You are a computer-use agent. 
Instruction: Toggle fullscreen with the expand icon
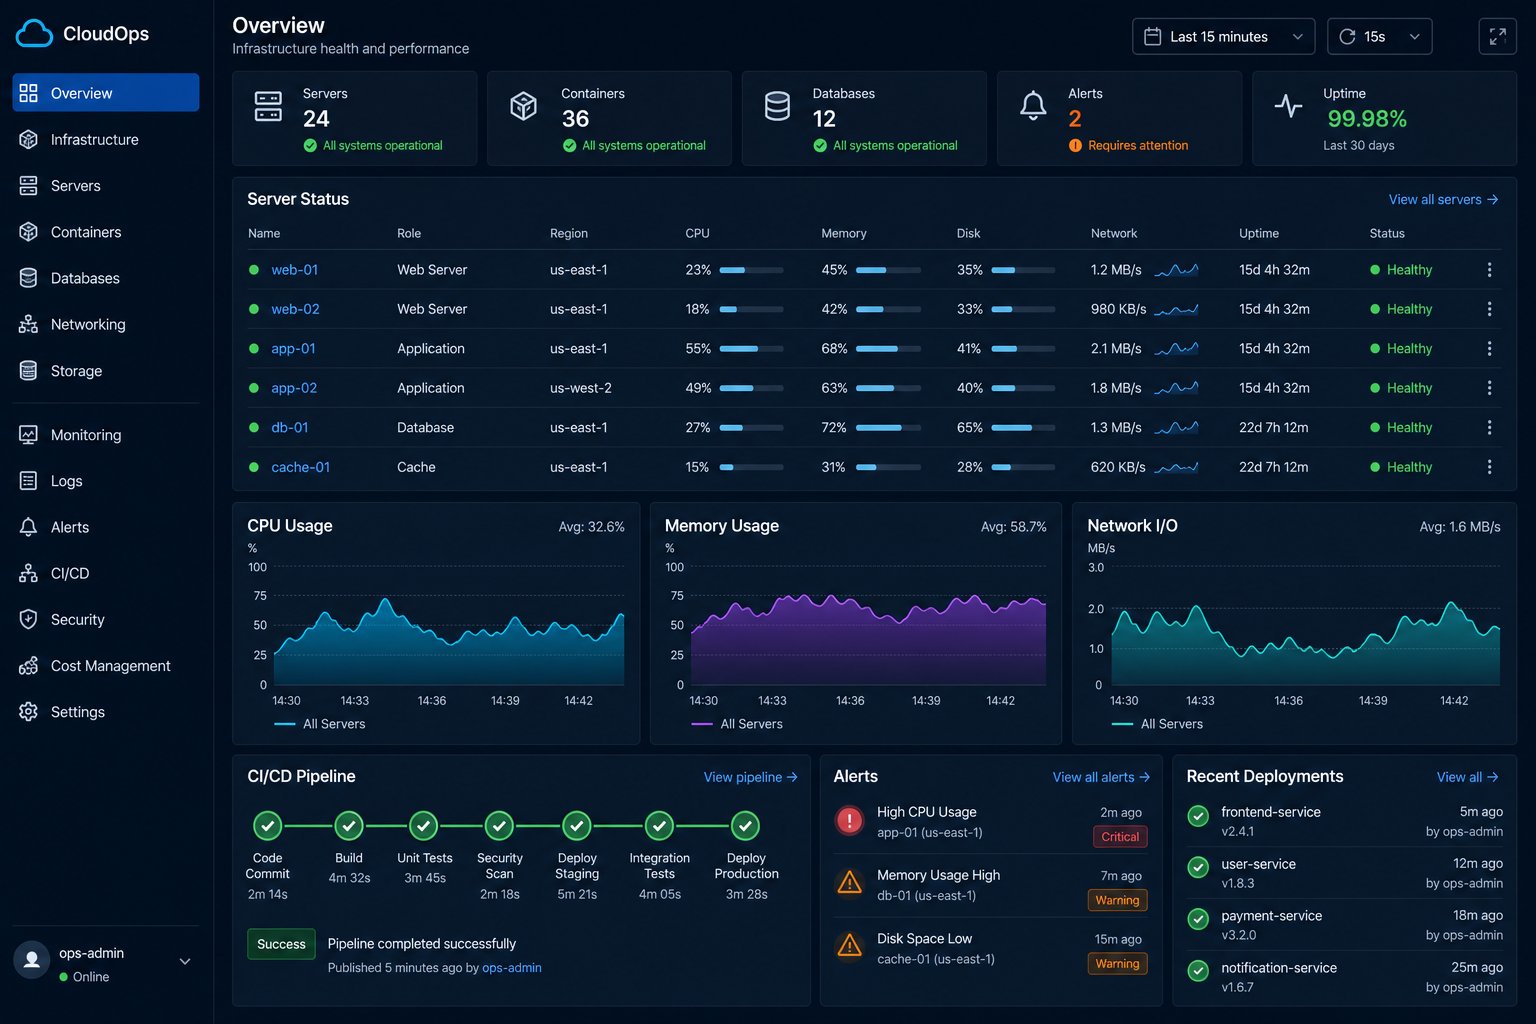[x=1497, y=36]
